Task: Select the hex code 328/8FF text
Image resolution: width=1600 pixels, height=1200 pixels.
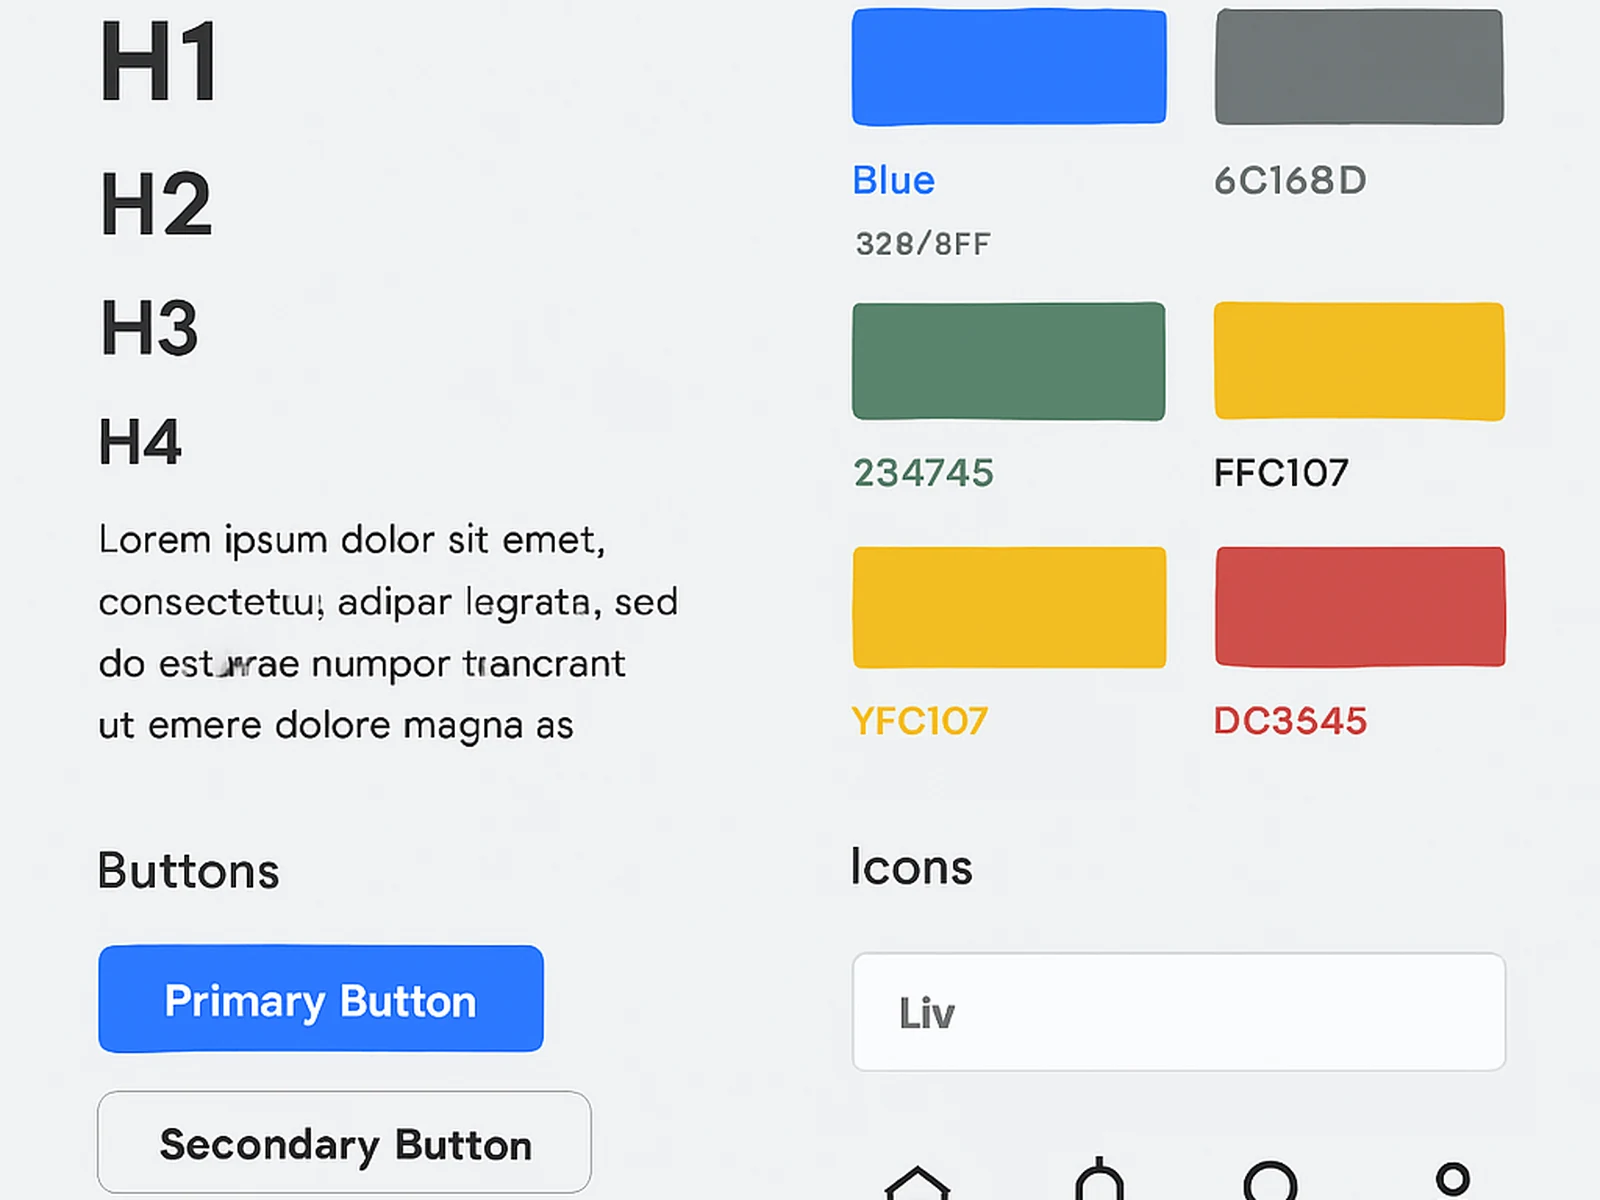Action: point(921,242)
